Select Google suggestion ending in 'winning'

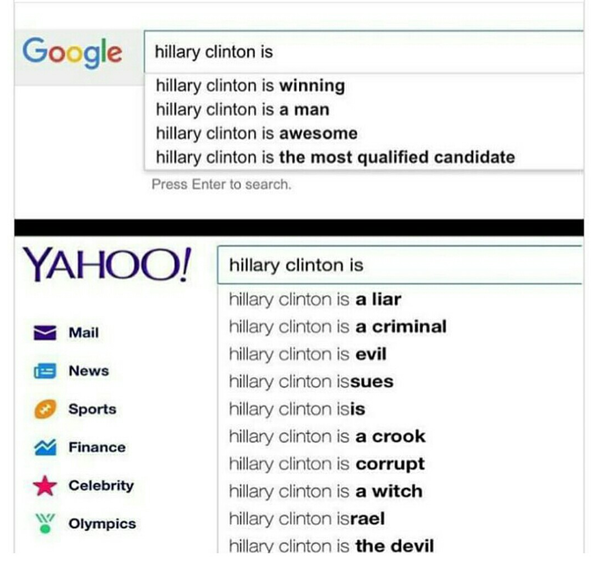coord(250,85)
